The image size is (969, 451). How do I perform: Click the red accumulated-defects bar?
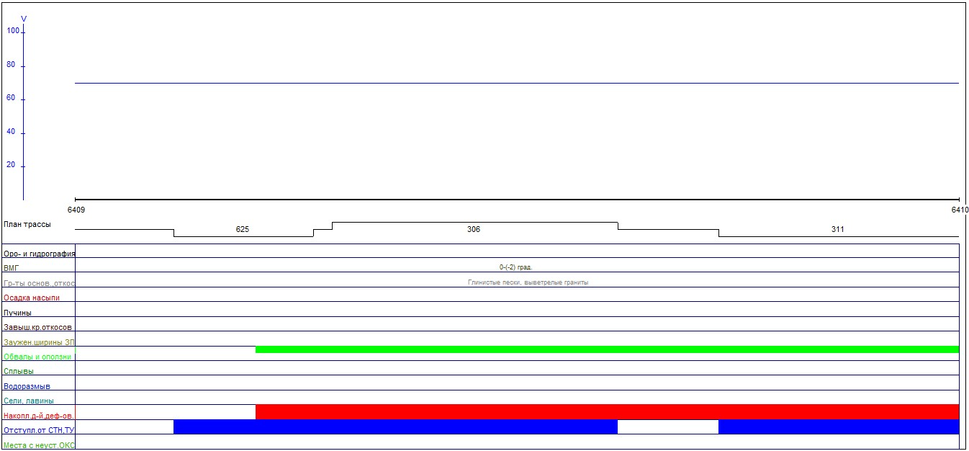tap(607, 412)
